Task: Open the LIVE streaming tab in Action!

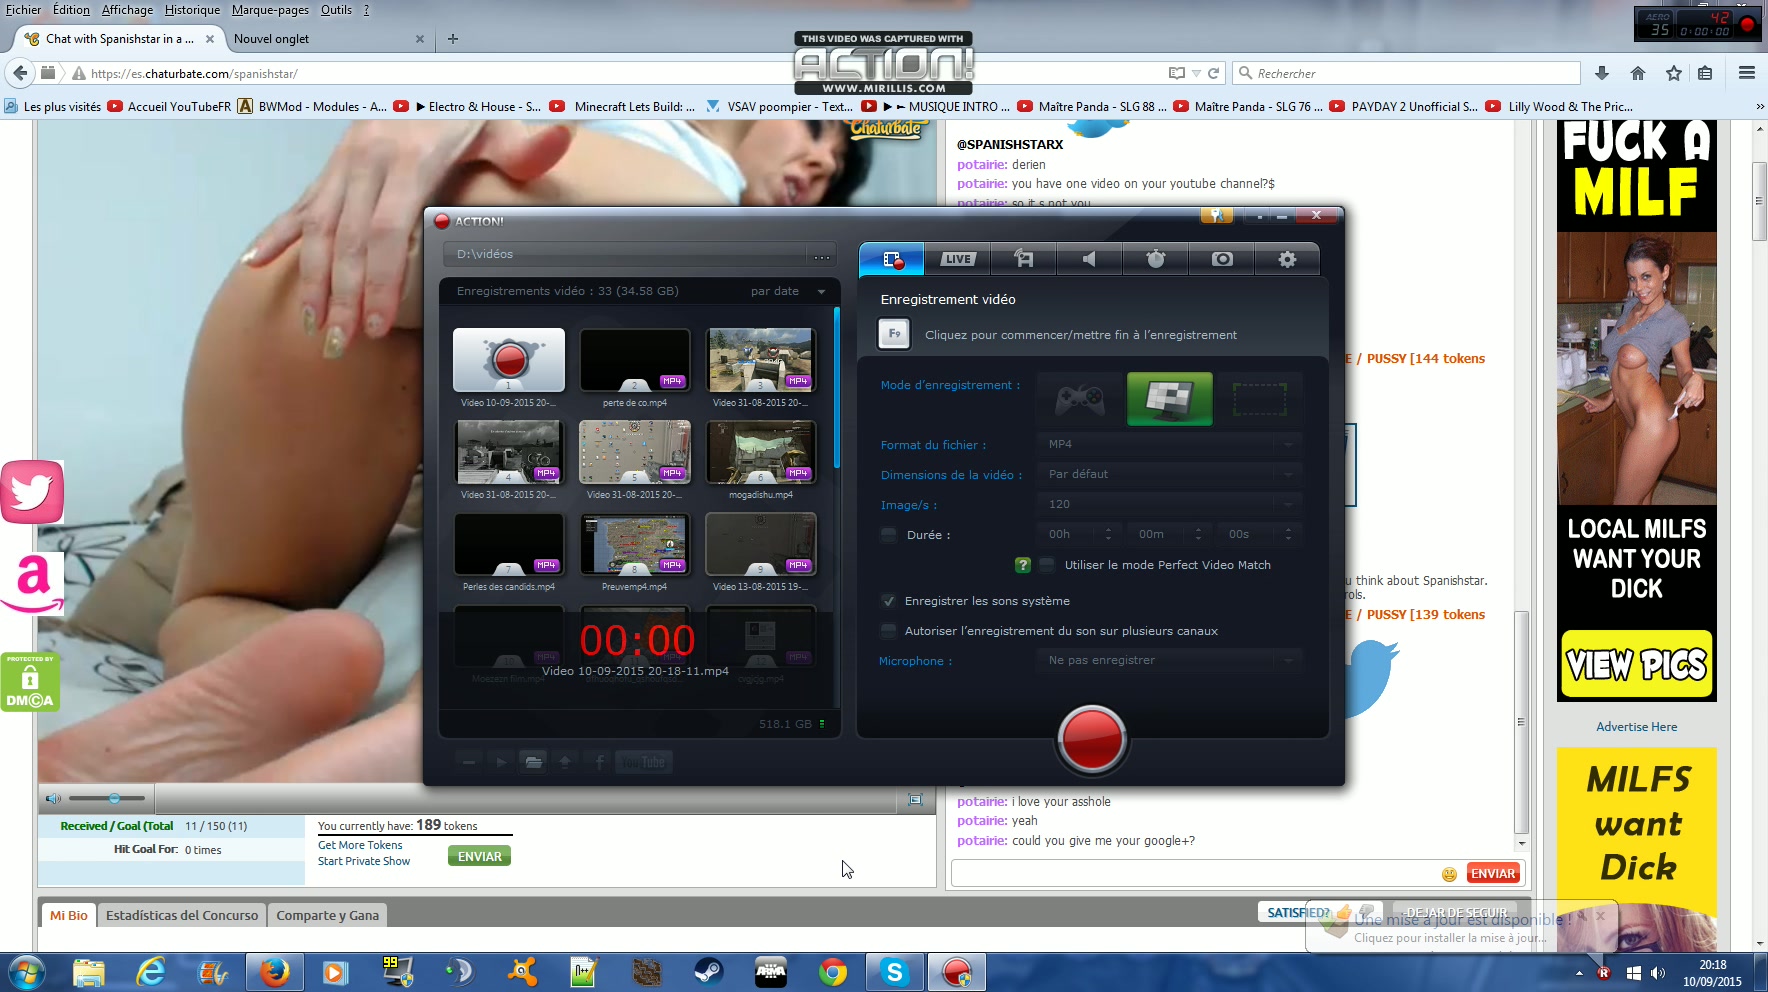Action: (x=957, y=259)
